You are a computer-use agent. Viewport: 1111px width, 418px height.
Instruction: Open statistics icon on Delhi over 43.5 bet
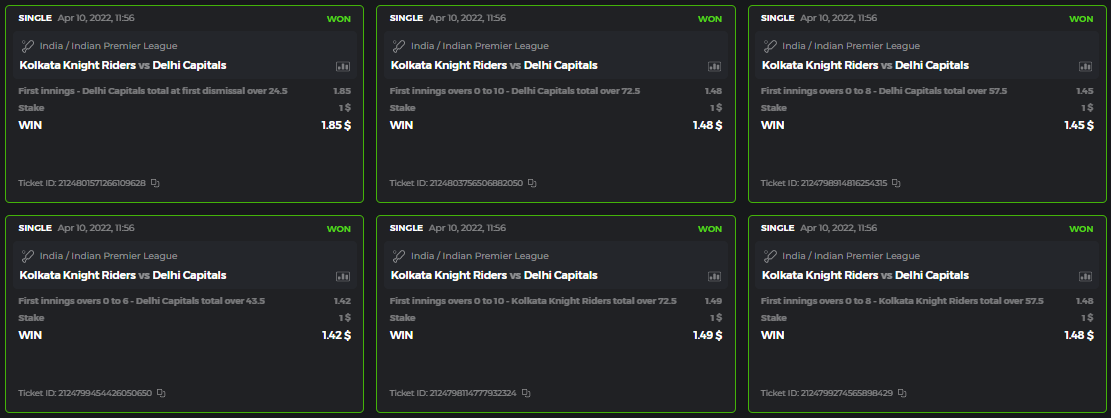click(x=343, y=276)
